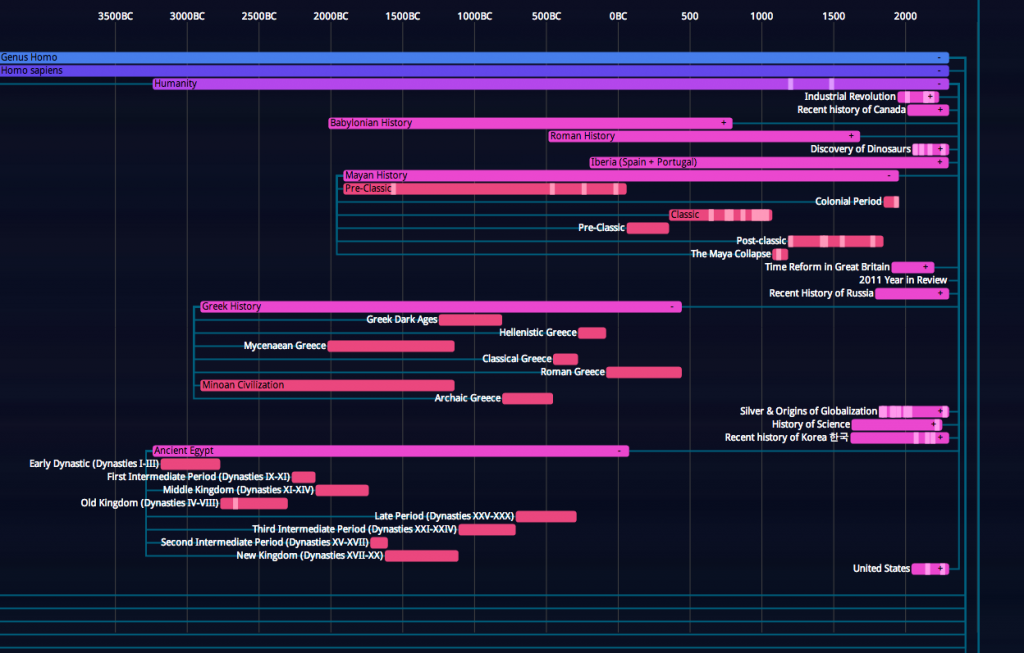
Task: Expand the Roman History timeline
Action: coord(851,136)
